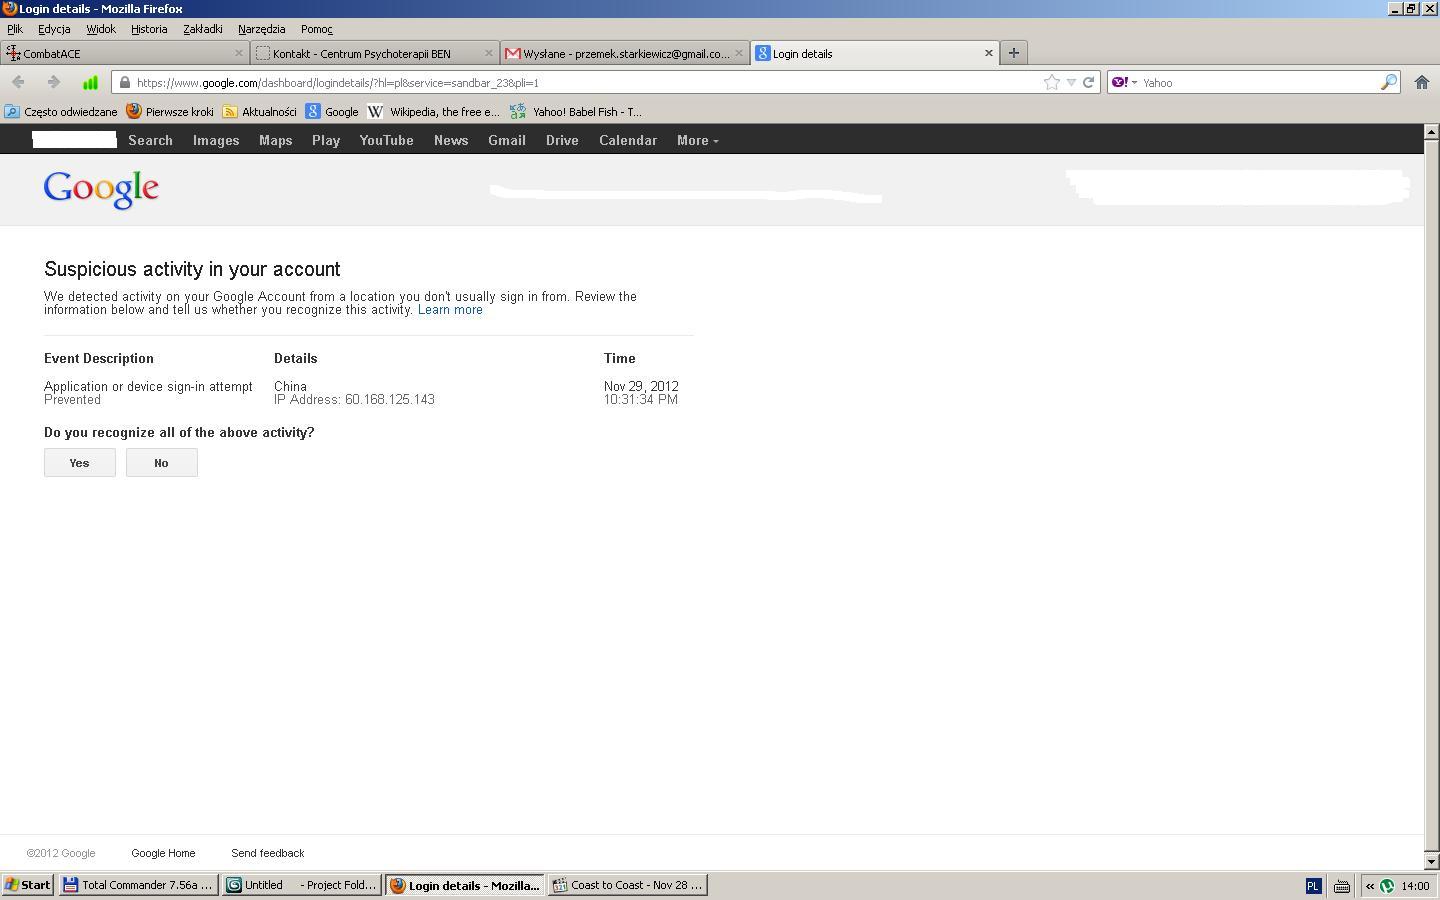Screen dimensions: 1440x900
Task: Close the Login details tab
Action: pyautogui.click(x=989, y=53)
